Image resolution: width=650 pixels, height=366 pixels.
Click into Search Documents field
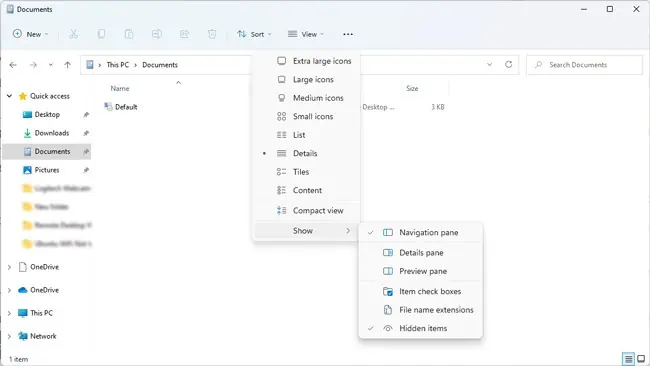pos(585,65)
